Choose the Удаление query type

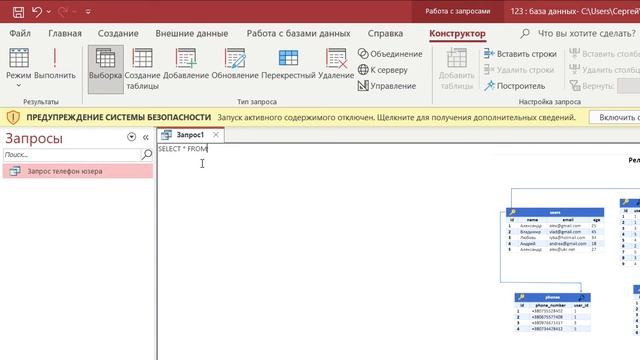[336, 64]
